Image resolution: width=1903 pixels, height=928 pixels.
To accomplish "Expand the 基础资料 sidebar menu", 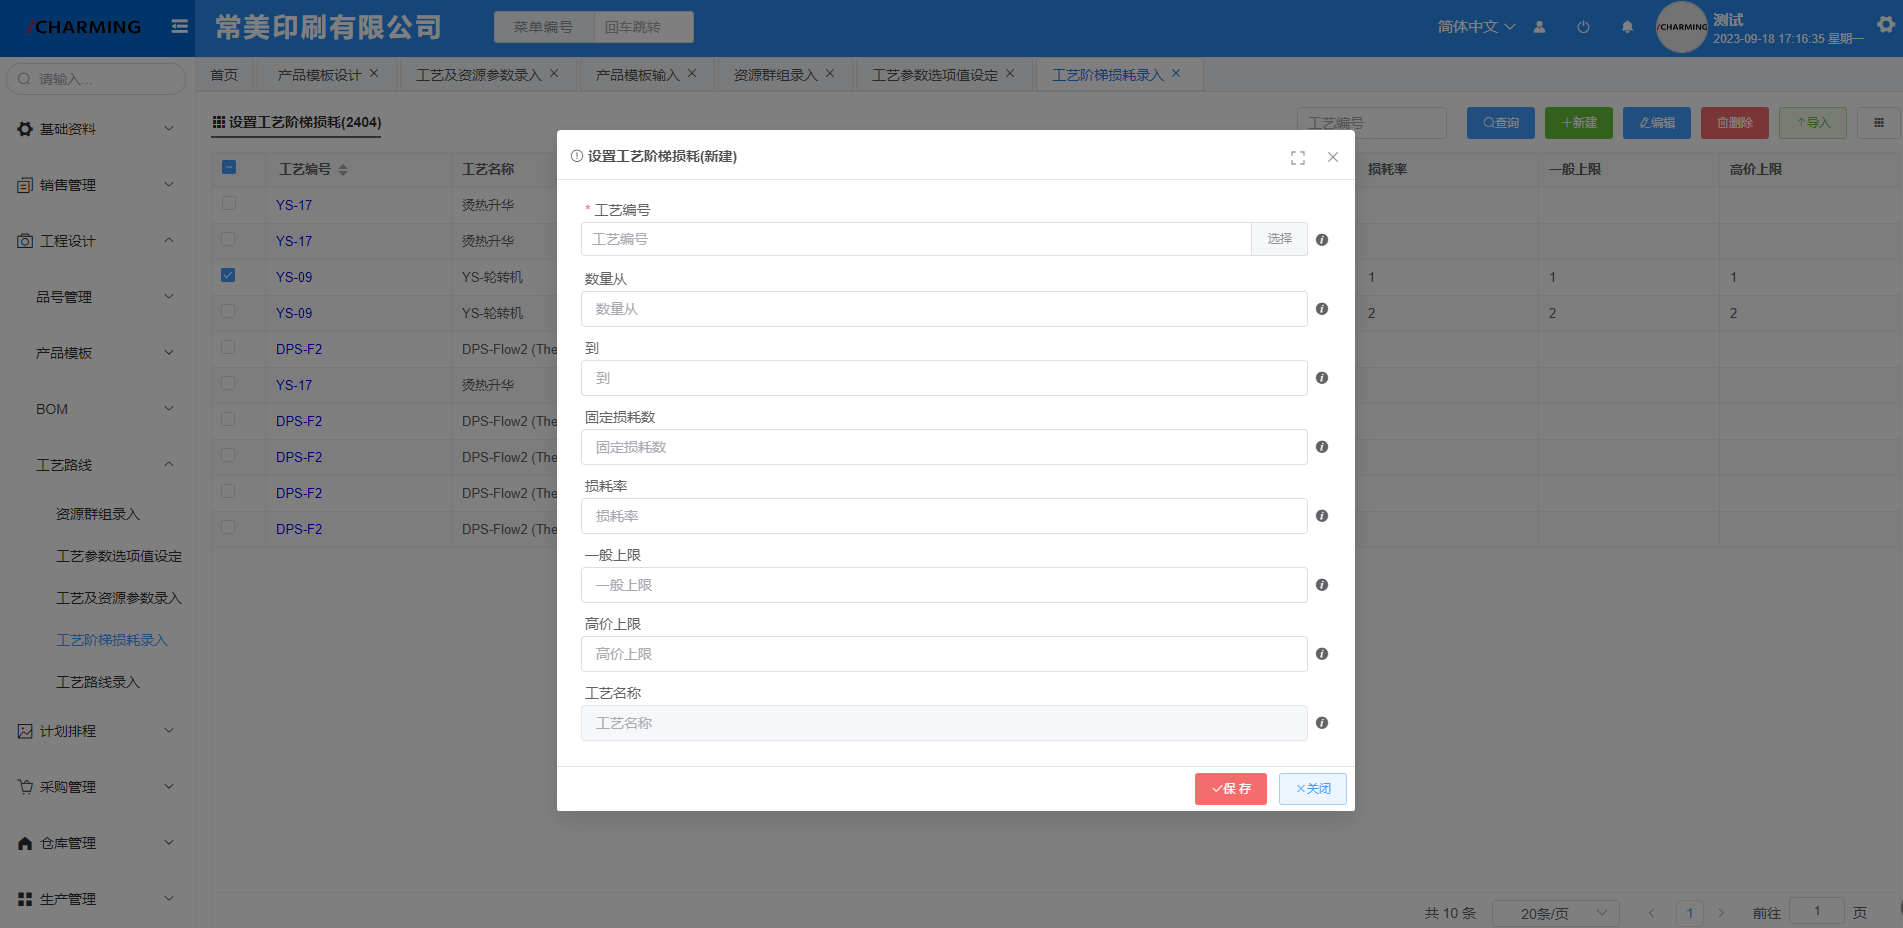I will tap(97, 129).
